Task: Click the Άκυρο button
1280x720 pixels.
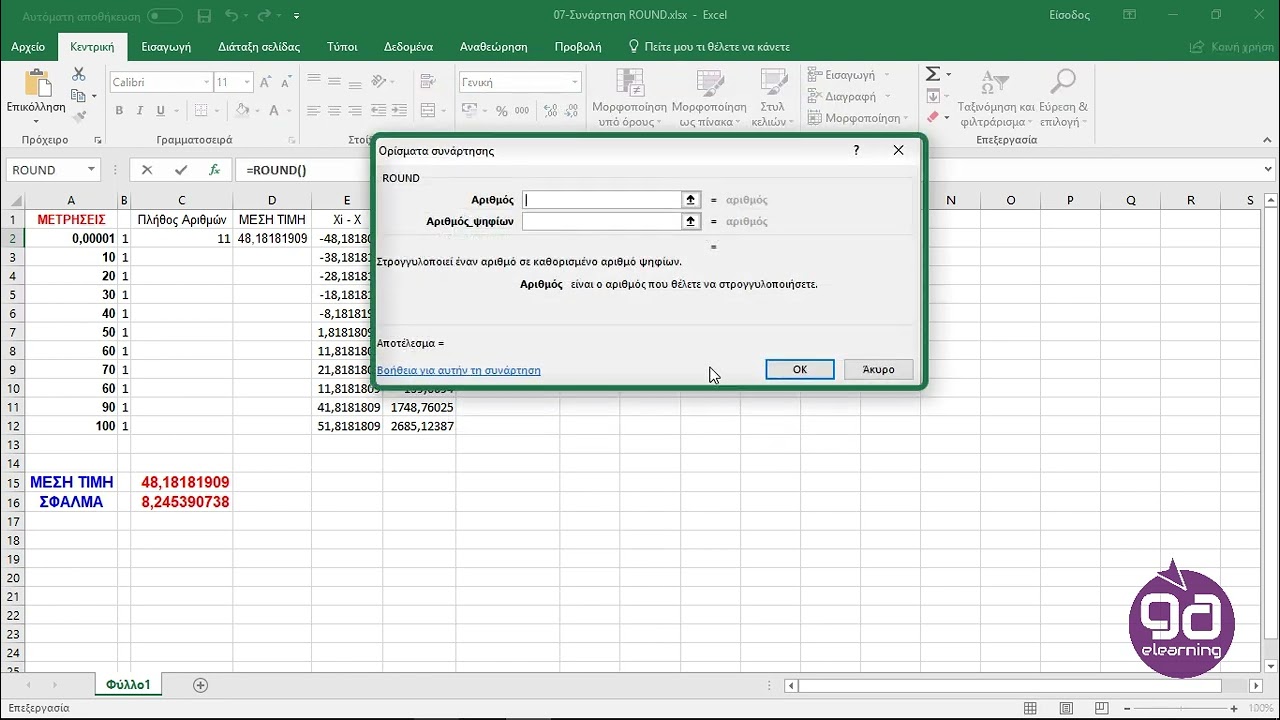Action: (x=878, y=369)
